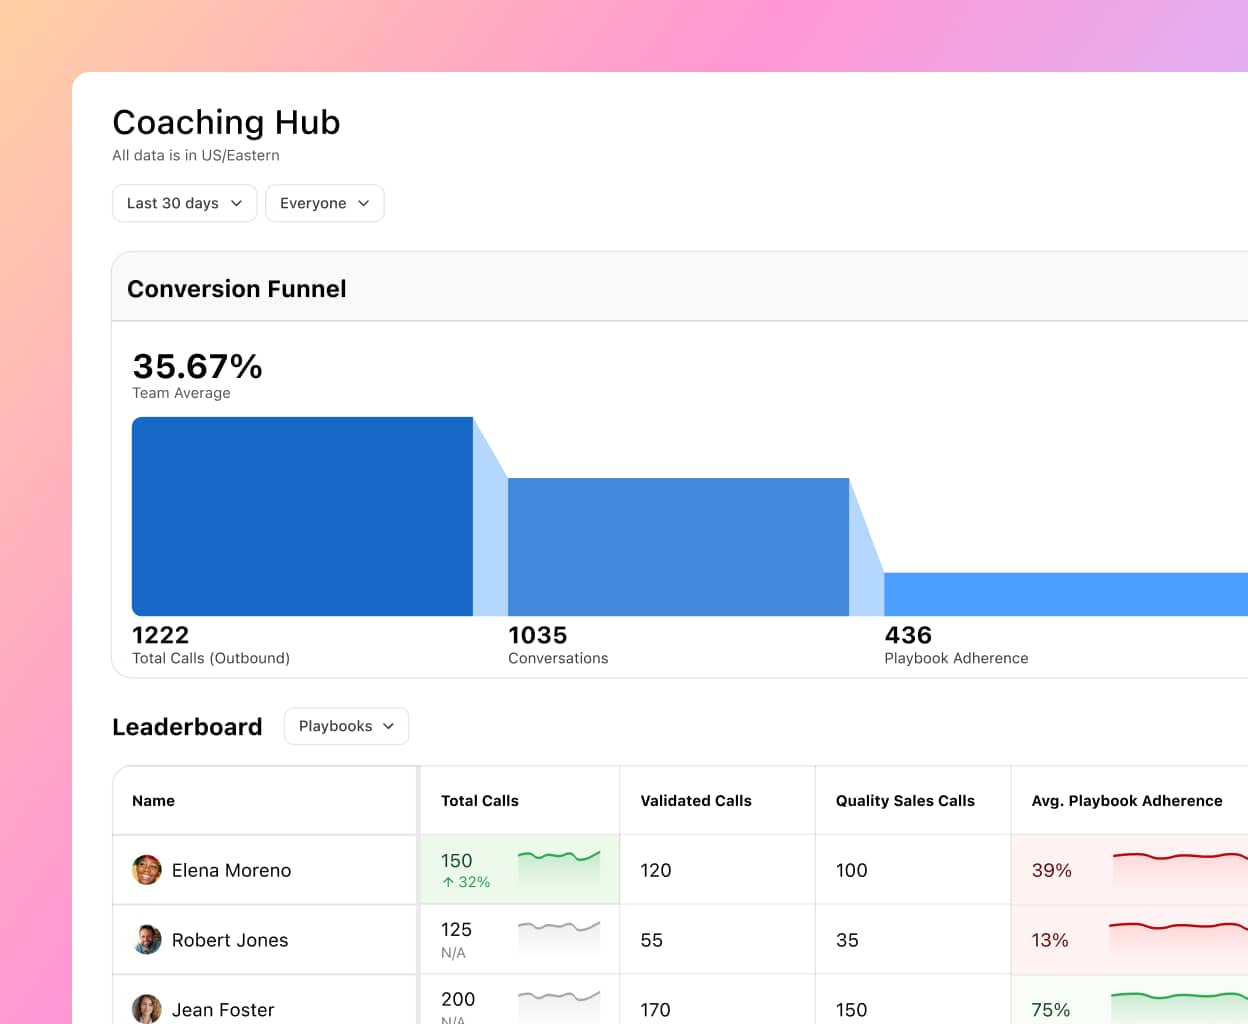Viewport: 1248px width, 1024px height.
Task: Click Elena Moreno's 150 total calls
Action: coord(456,861)
